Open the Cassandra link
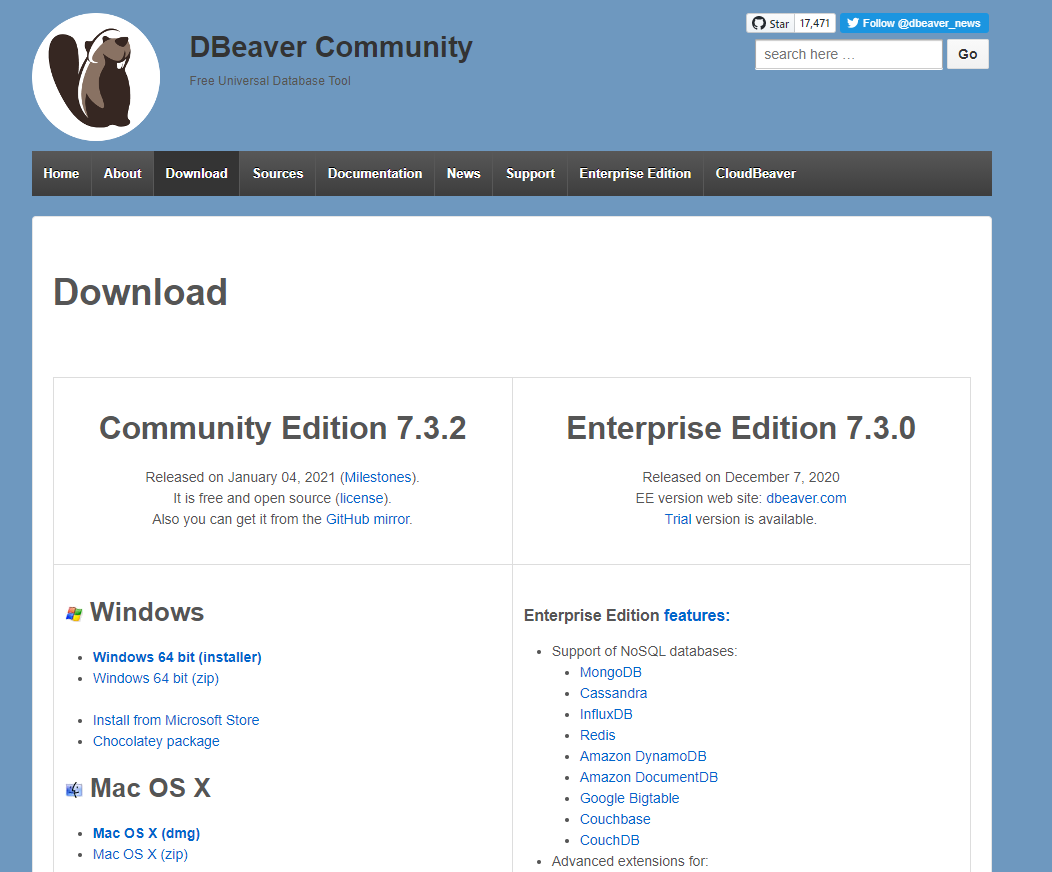Image resolution: width=1052 pixels, height=872 pixels. (613, 693)
